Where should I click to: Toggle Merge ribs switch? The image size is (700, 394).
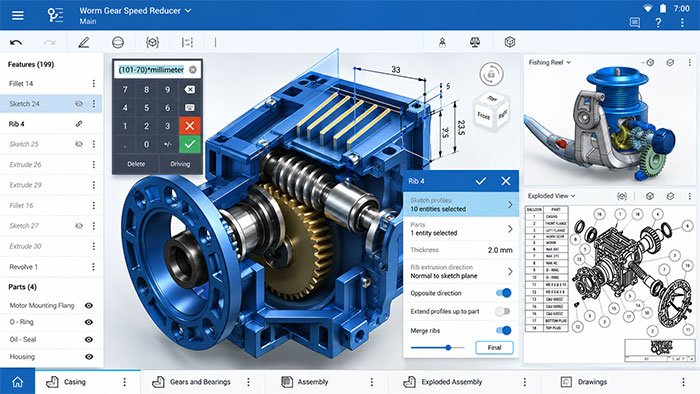(503, 330)
